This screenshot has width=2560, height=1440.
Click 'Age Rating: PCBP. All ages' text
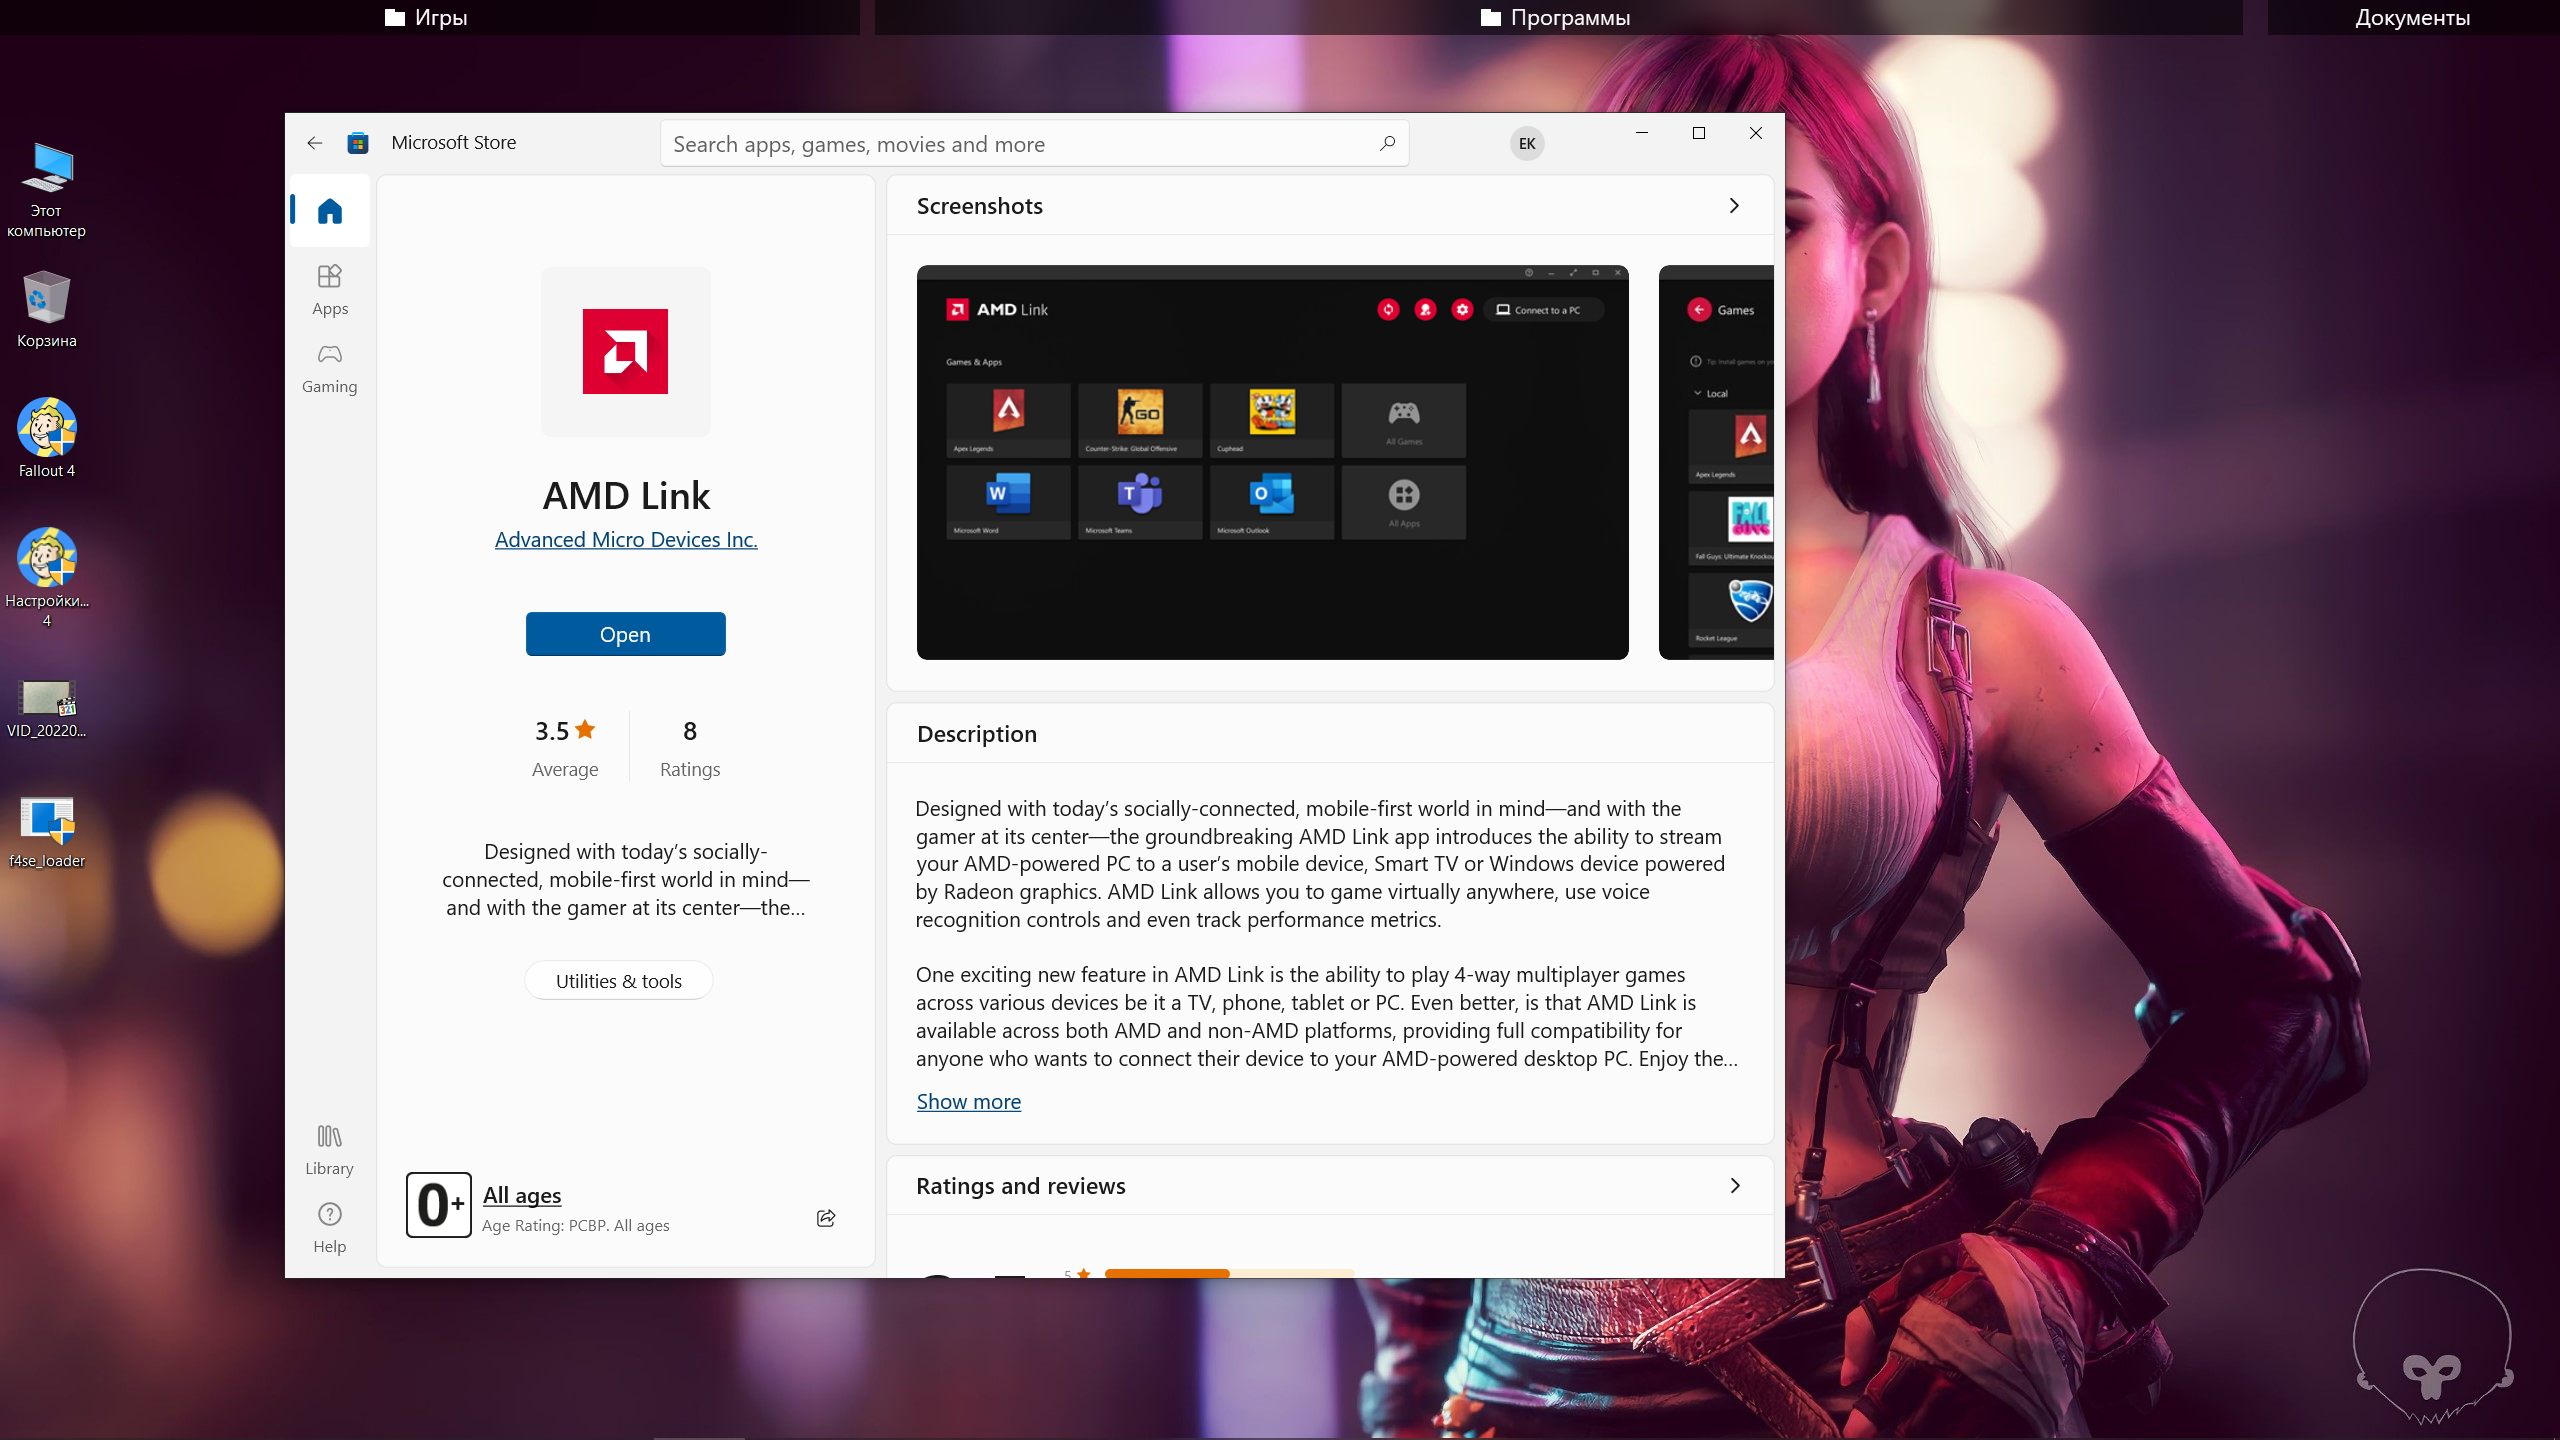[x=576, y=1225]
